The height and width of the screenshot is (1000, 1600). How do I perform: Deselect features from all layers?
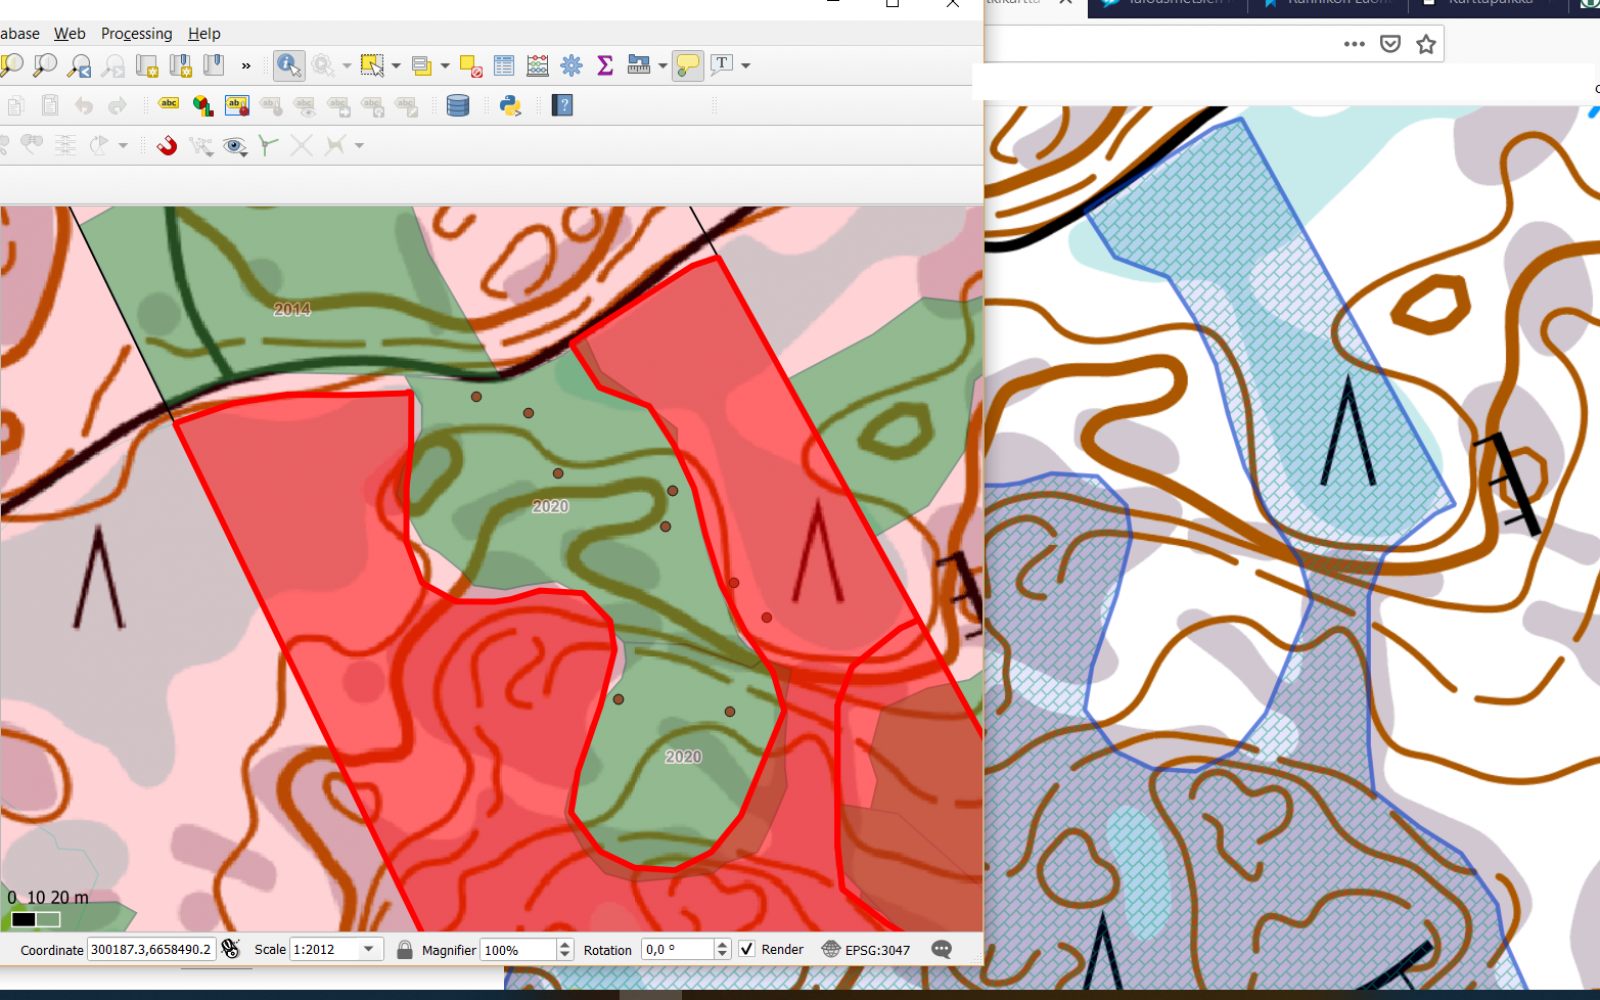click(471, 66)
